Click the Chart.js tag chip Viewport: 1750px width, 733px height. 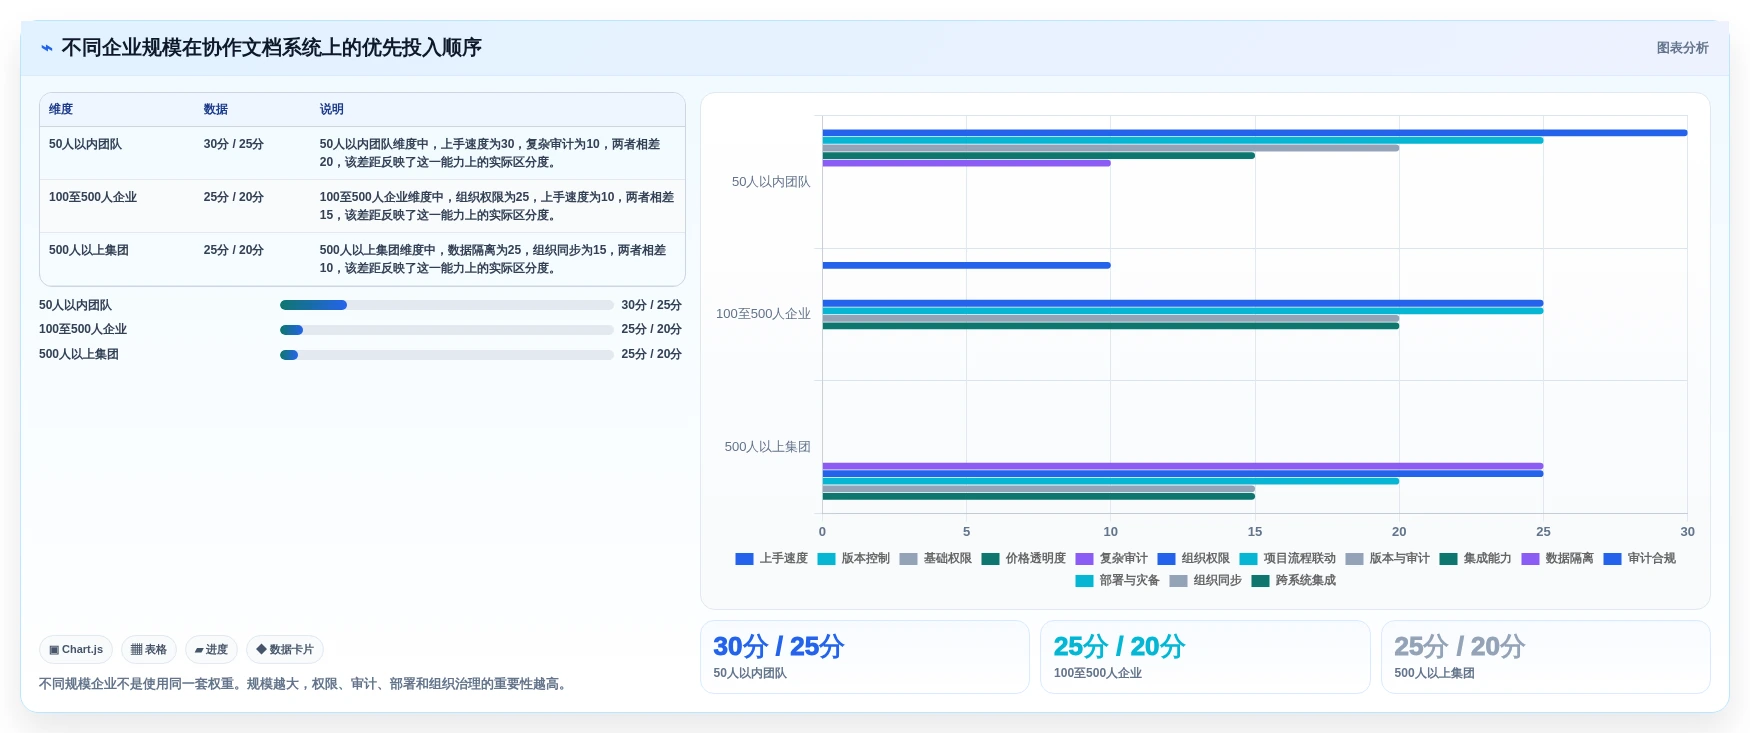tap(76, 649)
